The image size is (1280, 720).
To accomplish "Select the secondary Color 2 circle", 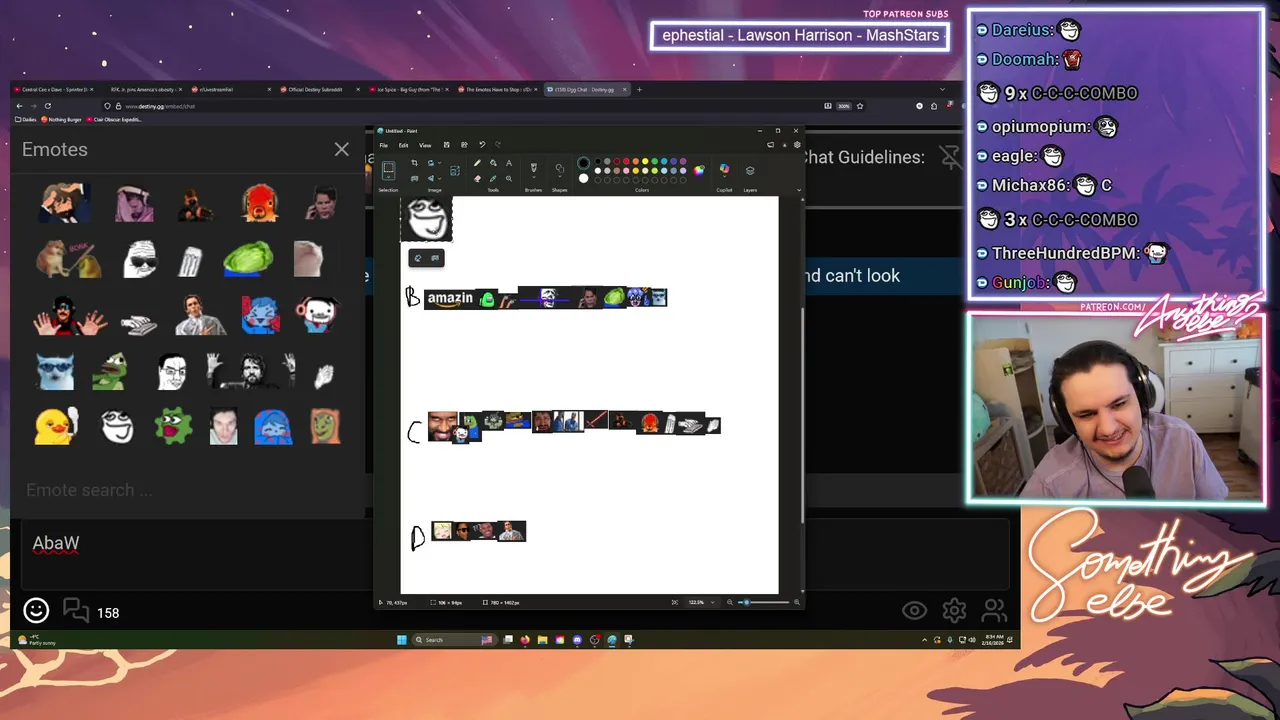I will point(584,178).
